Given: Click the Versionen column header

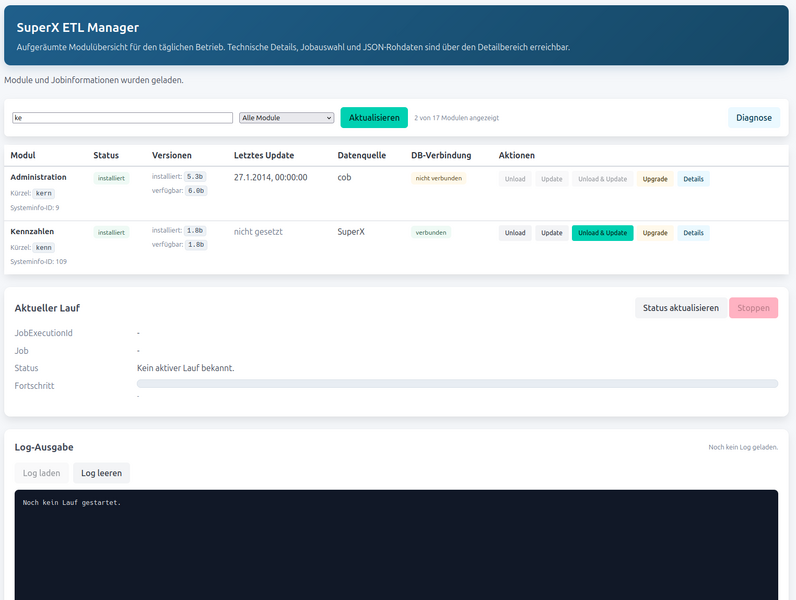Looking at the screenshot, I should pyautogui.click(x=172, y=155).
